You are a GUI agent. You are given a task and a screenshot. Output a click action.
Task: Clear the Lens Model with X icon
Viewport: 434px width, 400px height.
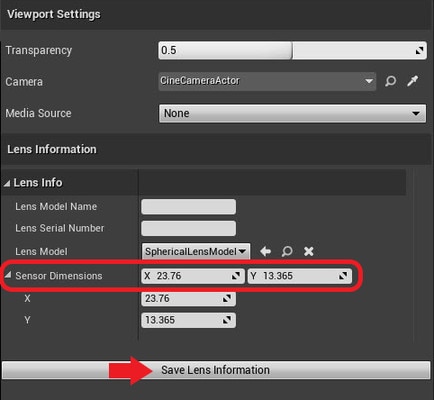309,251
